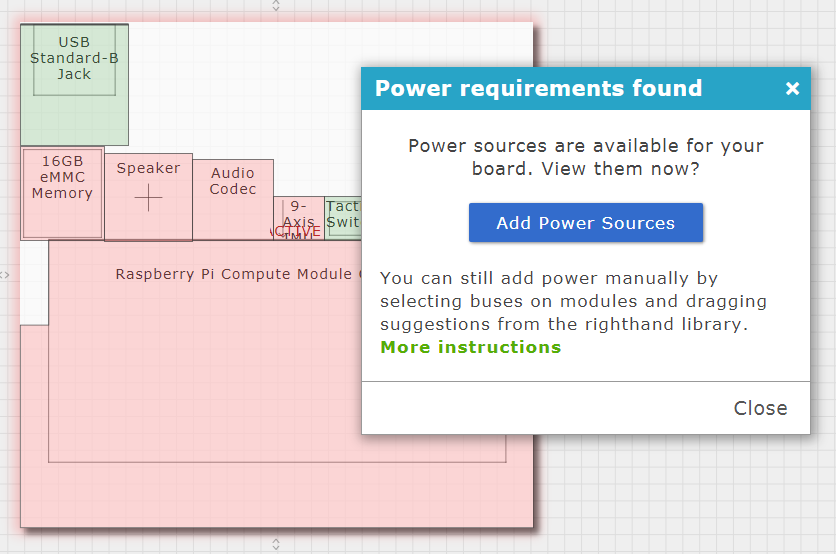
Task: Select the 9-Axis IMU module
Action: (298, 212)
